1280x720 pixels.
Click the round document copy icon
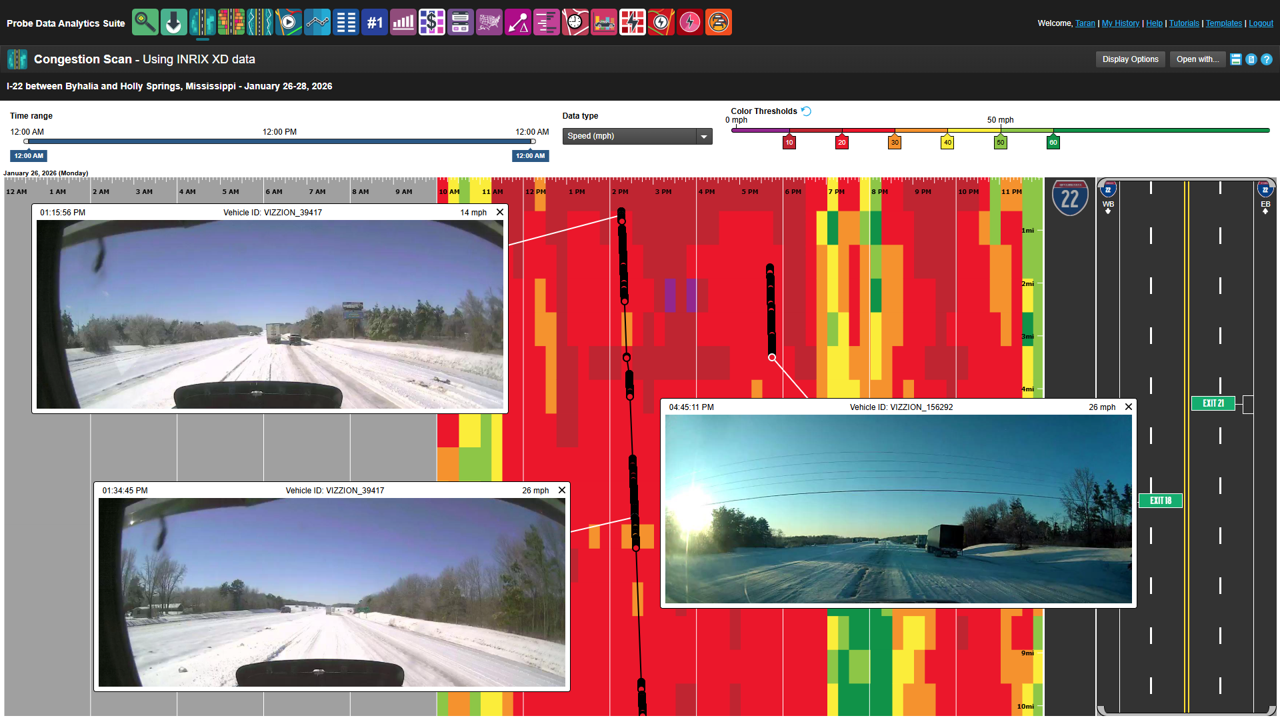(x=1251, y=60)
